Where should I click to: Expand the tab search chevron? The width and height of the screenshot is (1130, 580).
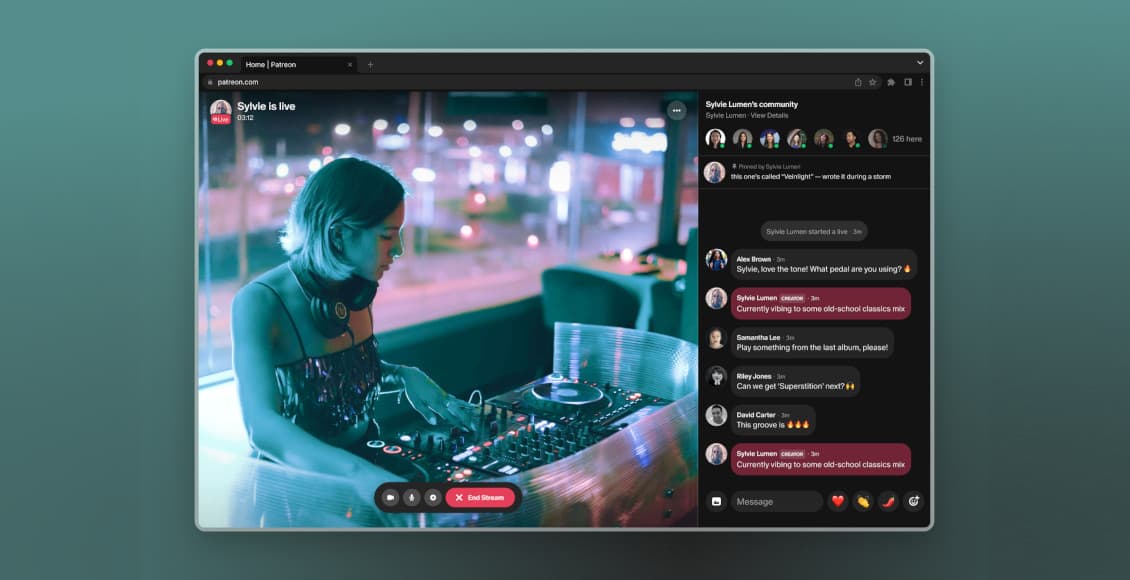920,63
